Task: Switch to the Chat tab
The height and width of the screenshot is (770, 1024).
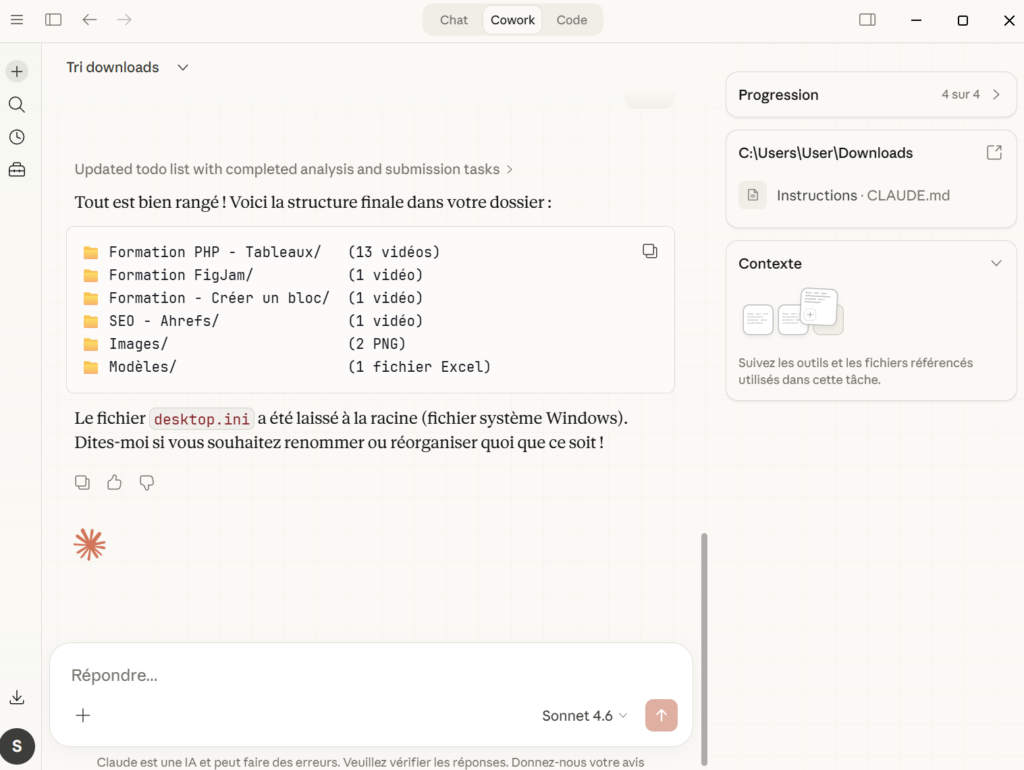Action: pyautogui.click(x=454, y=20)
